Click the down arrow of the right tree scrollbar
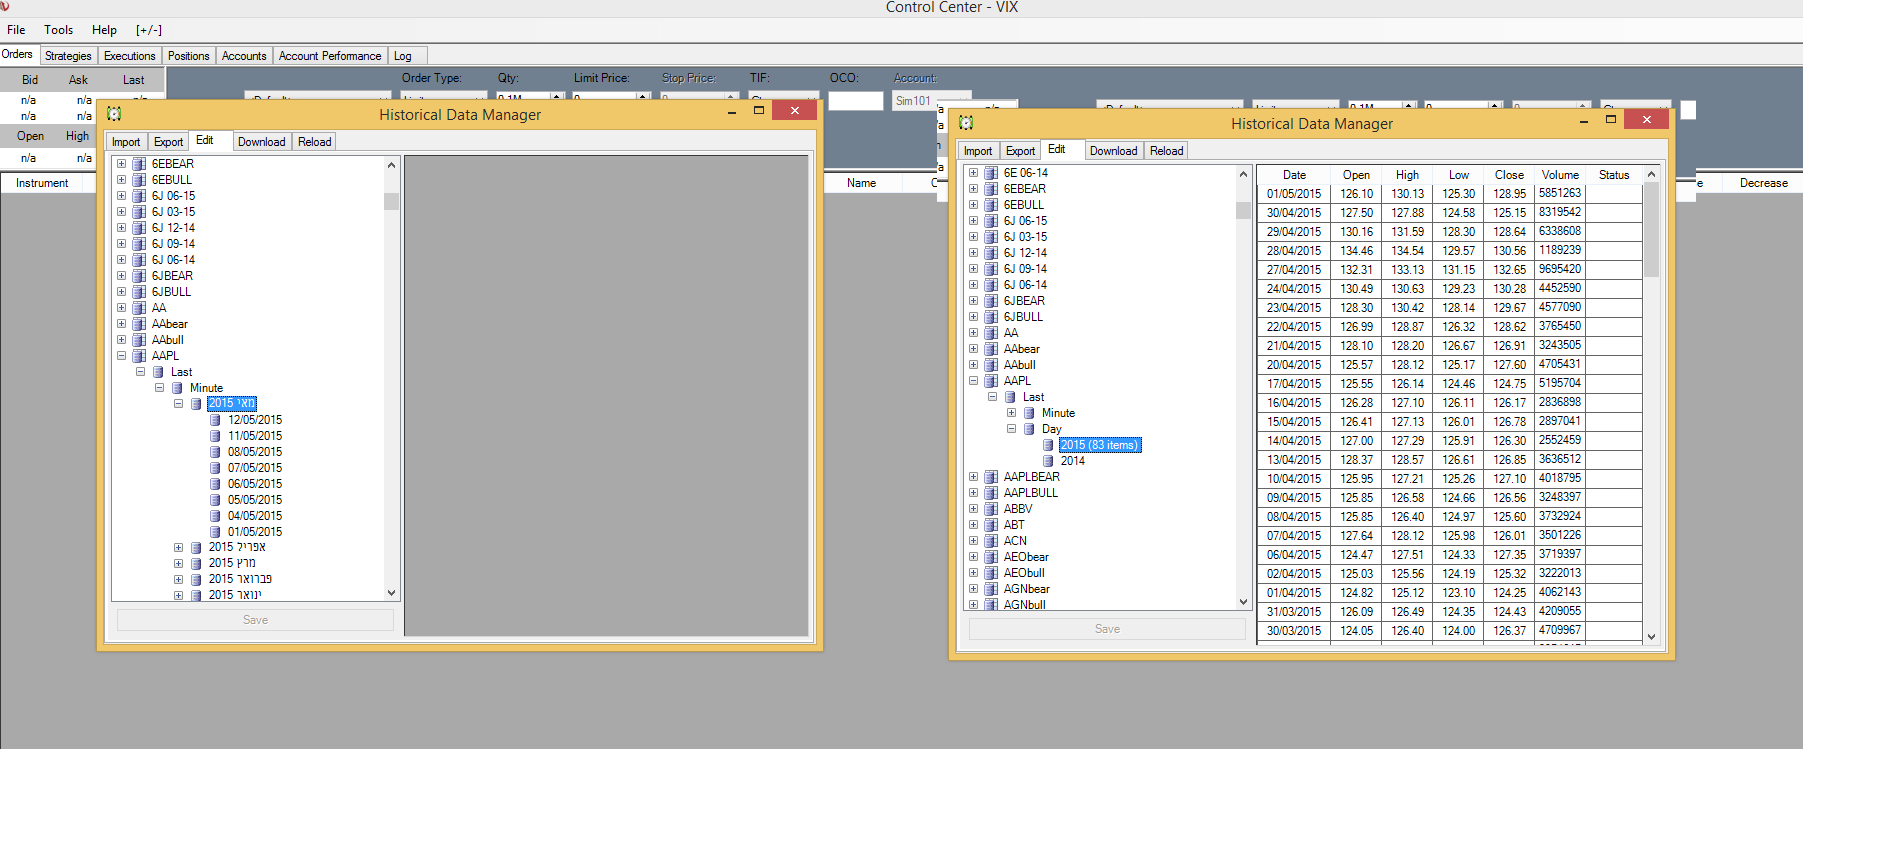The height and width of the screenshot is (863, 1896). point(1243,602)
